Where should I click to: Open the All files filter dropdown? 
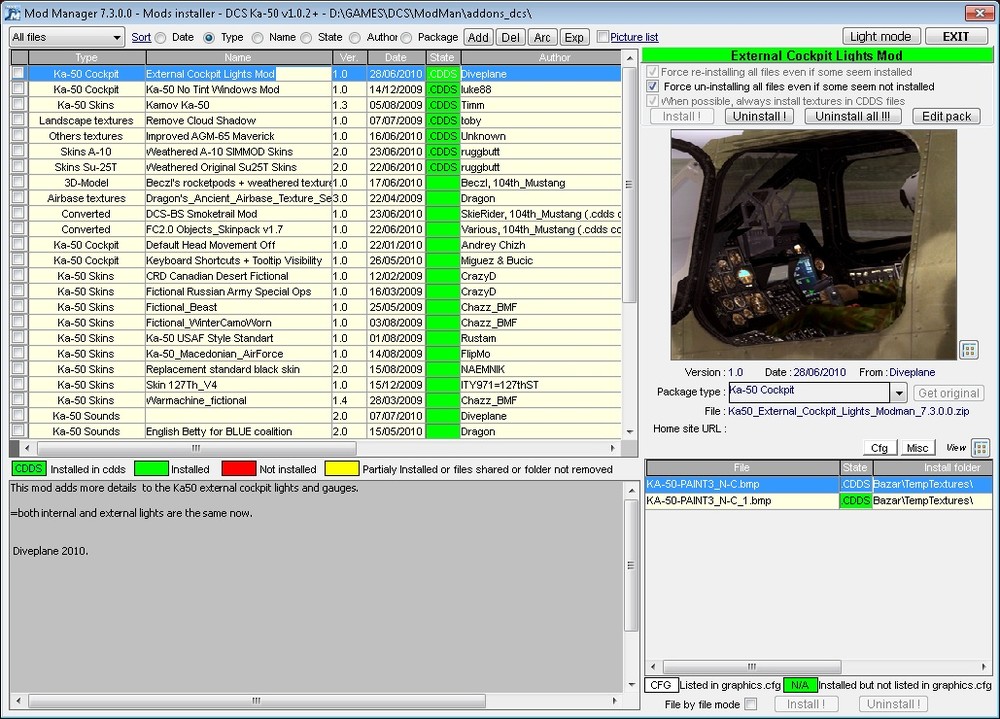(117, 37)
